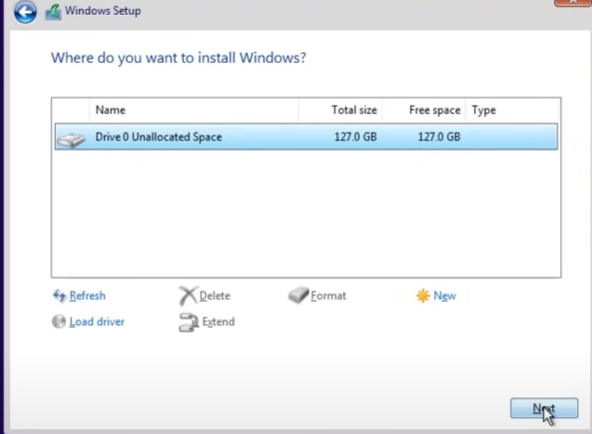Click the Drive 0 disk icon
The width and height of the screenshot is (592, 434).
tap(71, 140)
